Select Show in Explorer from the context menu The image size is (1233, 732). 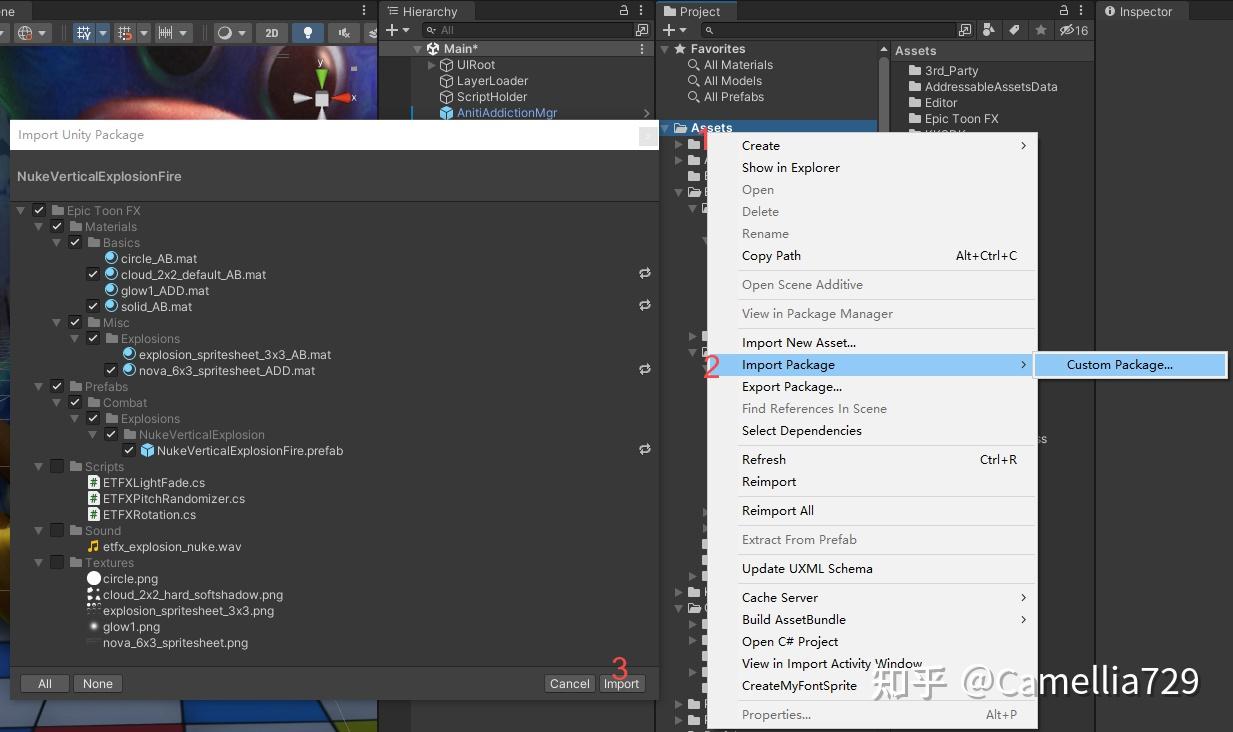(x=791, y=167)
